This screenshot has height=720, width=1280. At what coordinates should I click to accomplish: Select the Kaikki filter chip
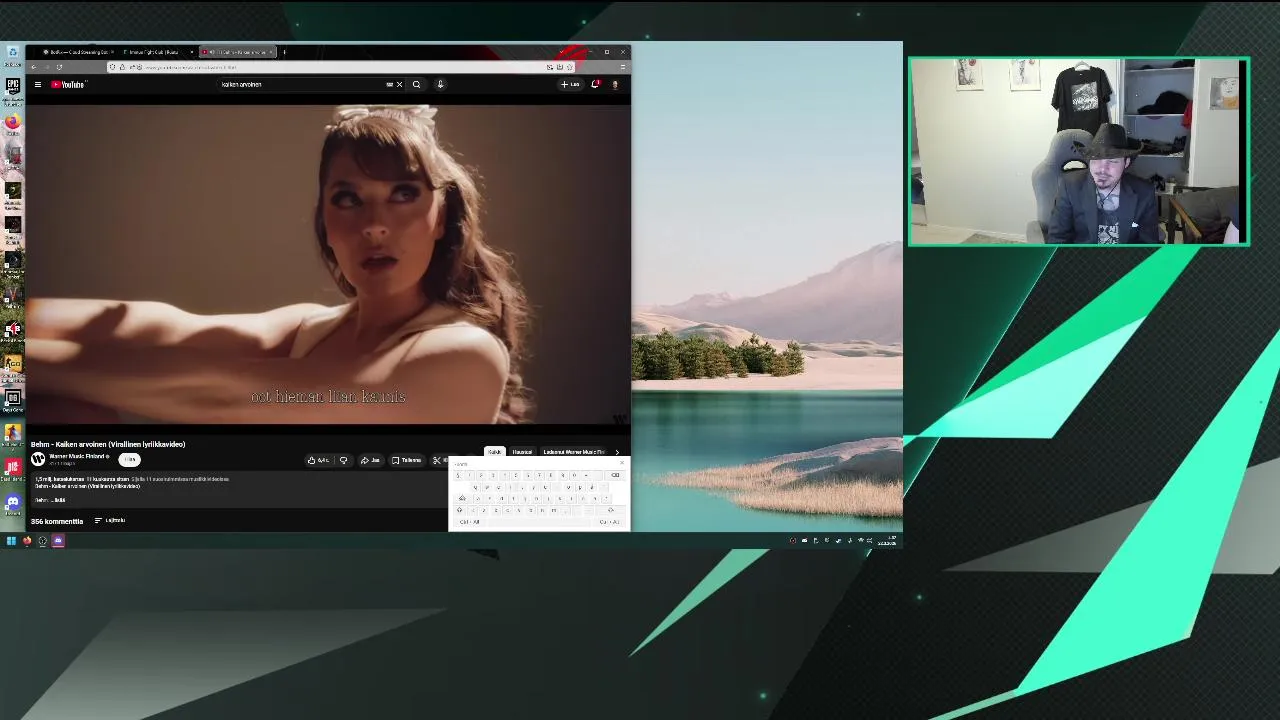click(x=494, y=452)
